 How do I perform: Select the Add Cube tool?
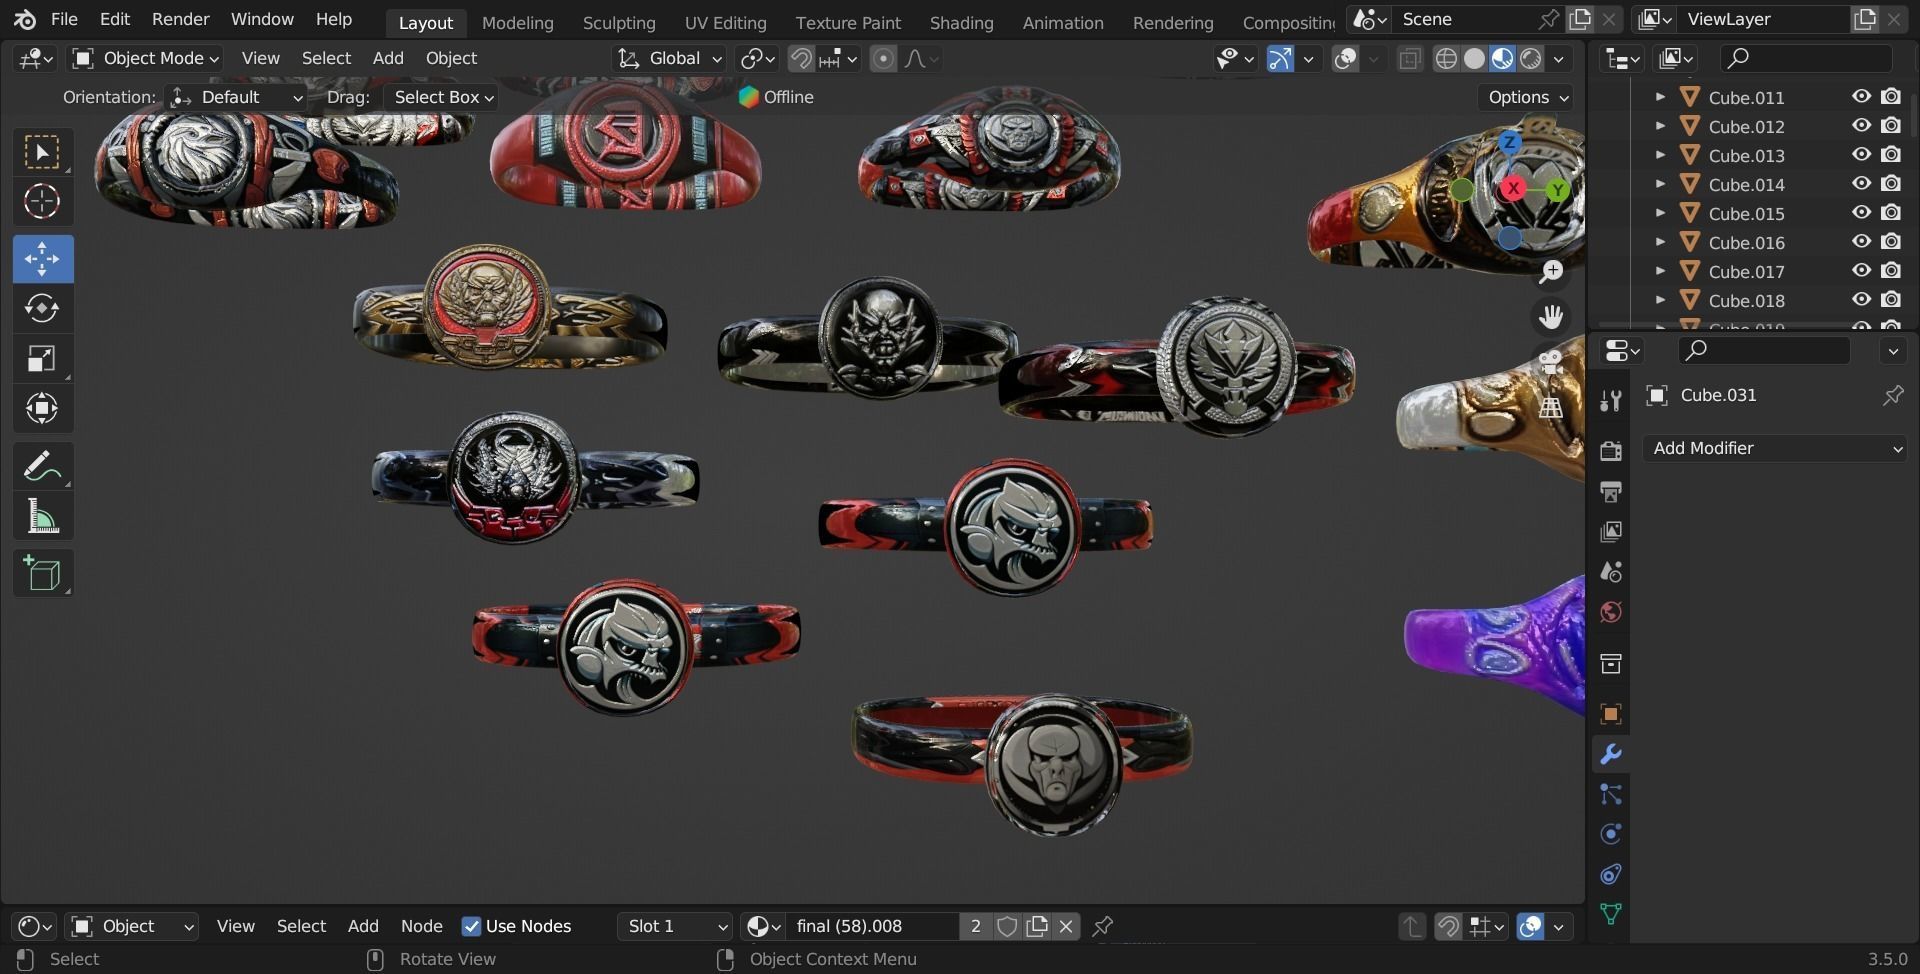click(42, 573)
